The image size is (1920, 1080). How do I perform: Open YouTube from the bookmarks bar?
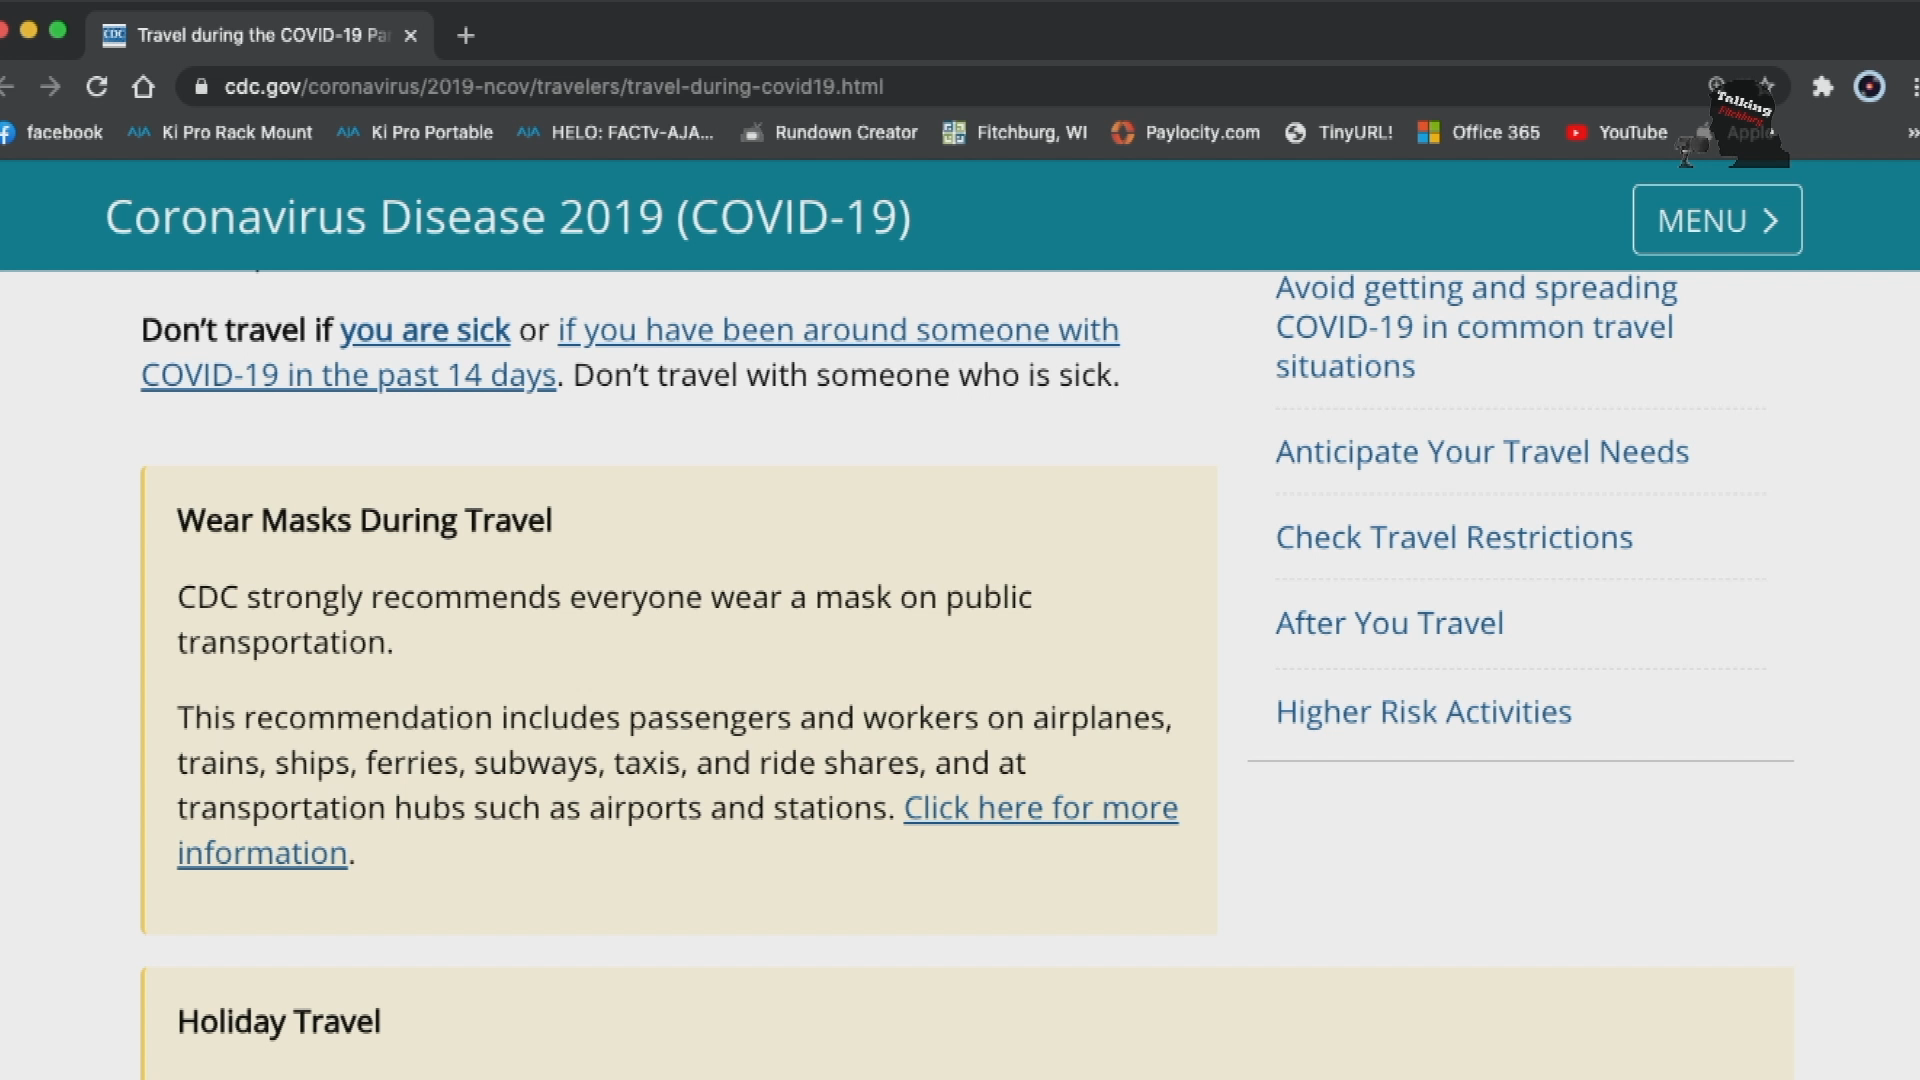click(1633, 132)
